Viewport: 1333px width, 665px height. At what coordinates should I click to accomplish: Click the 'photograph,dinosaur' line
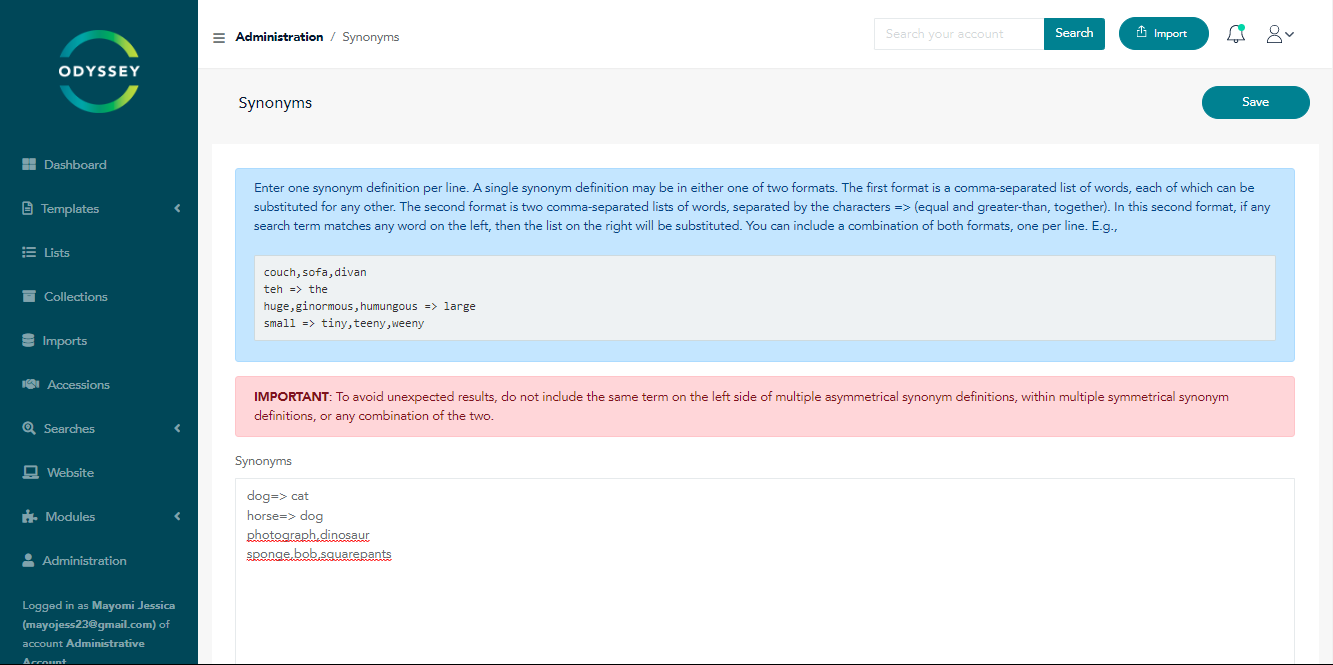pos(308,535)
